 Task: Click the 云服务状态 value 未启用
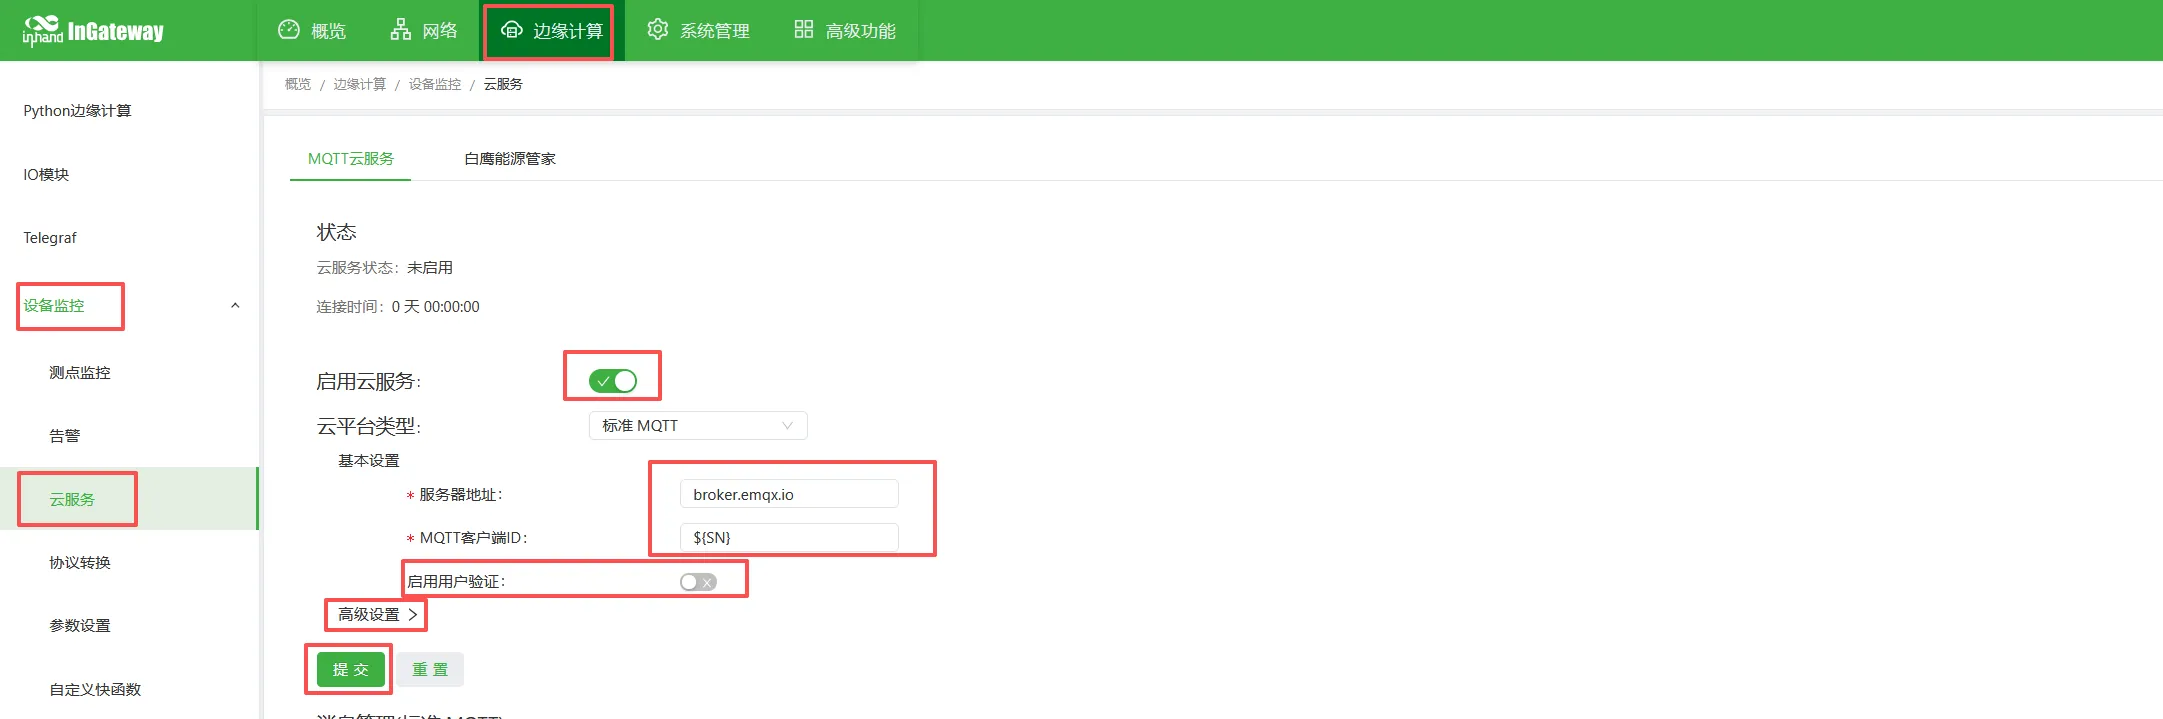430,268
